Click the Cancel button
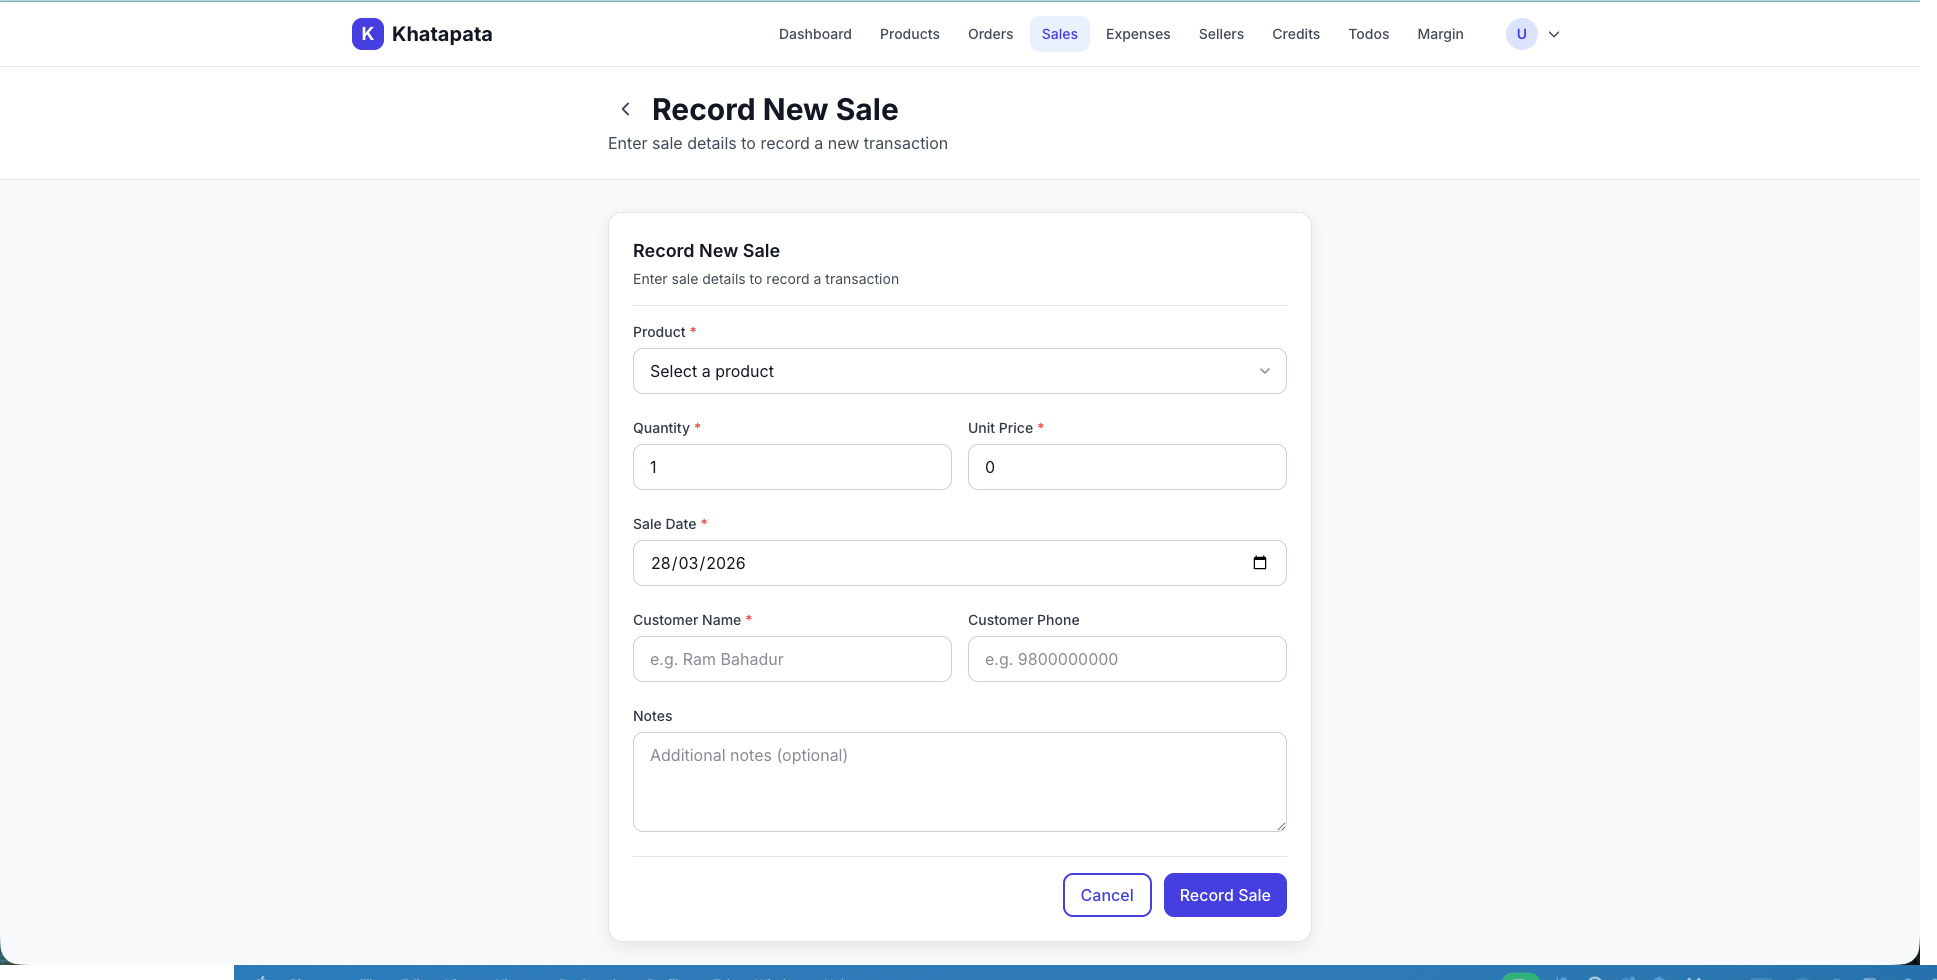The width and height of the screenshot is (1937, 980). (1106, 895)
